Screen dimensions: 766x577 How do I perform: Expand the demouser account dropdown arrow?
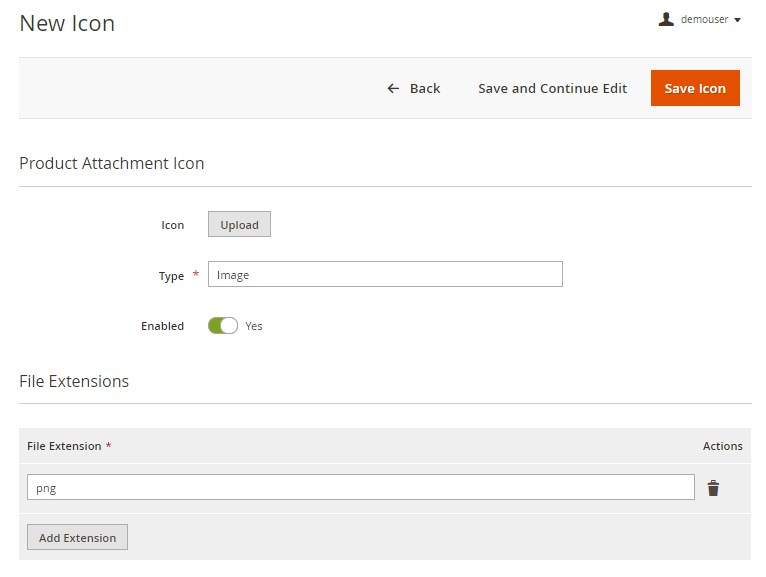(737, 20)
